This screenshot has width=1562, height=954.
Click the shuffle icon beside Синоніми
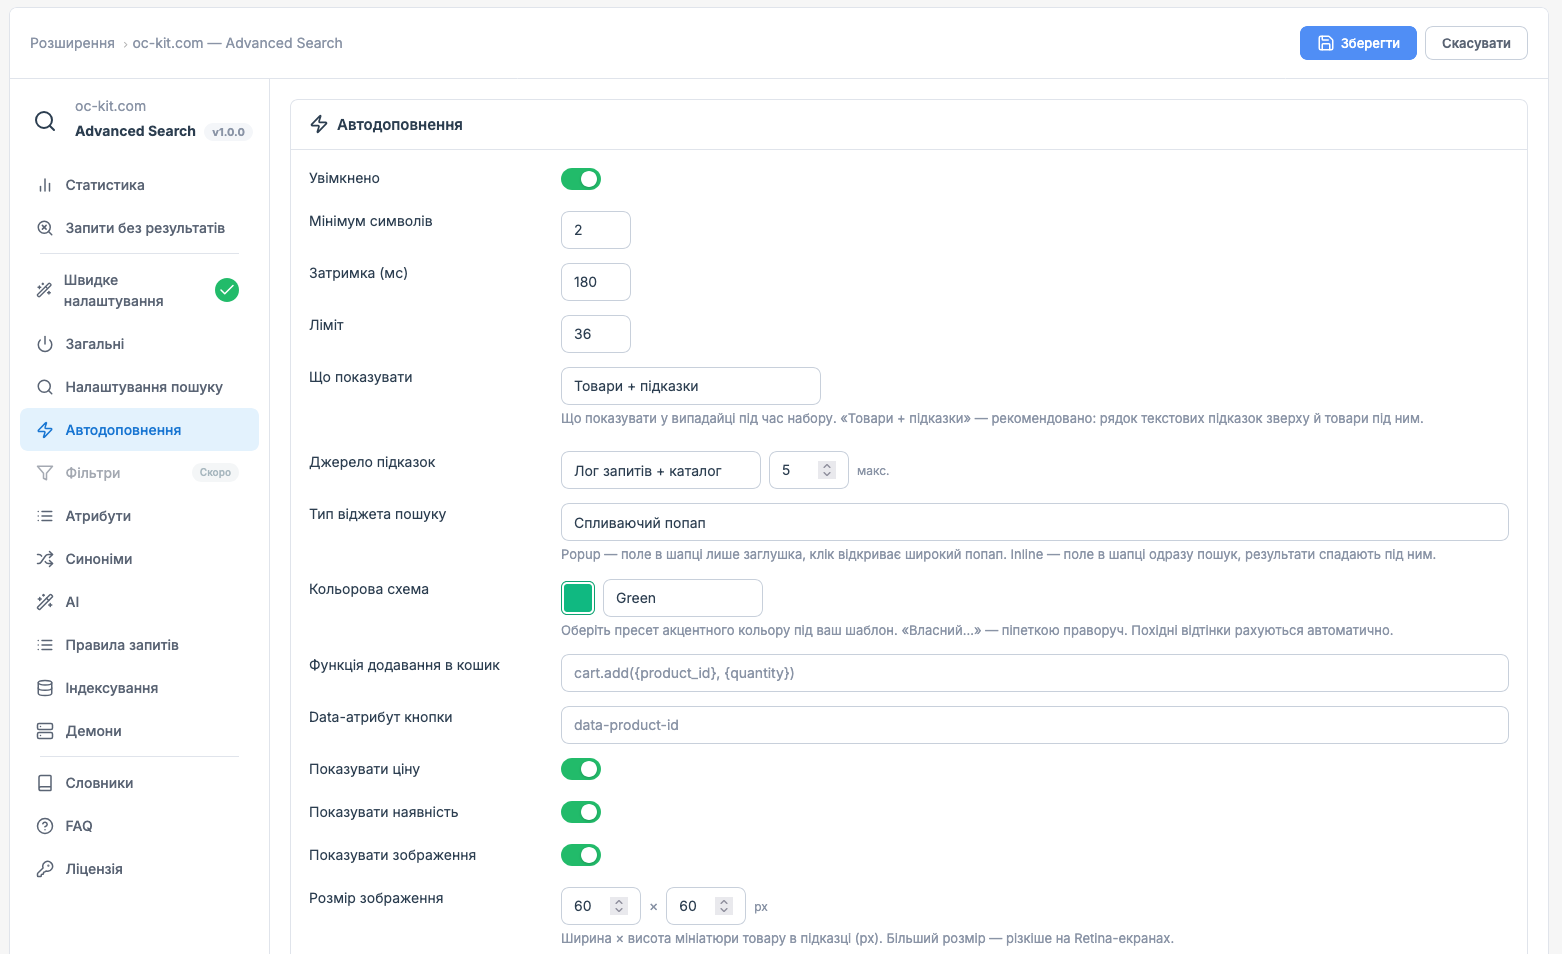pos(45,559)
